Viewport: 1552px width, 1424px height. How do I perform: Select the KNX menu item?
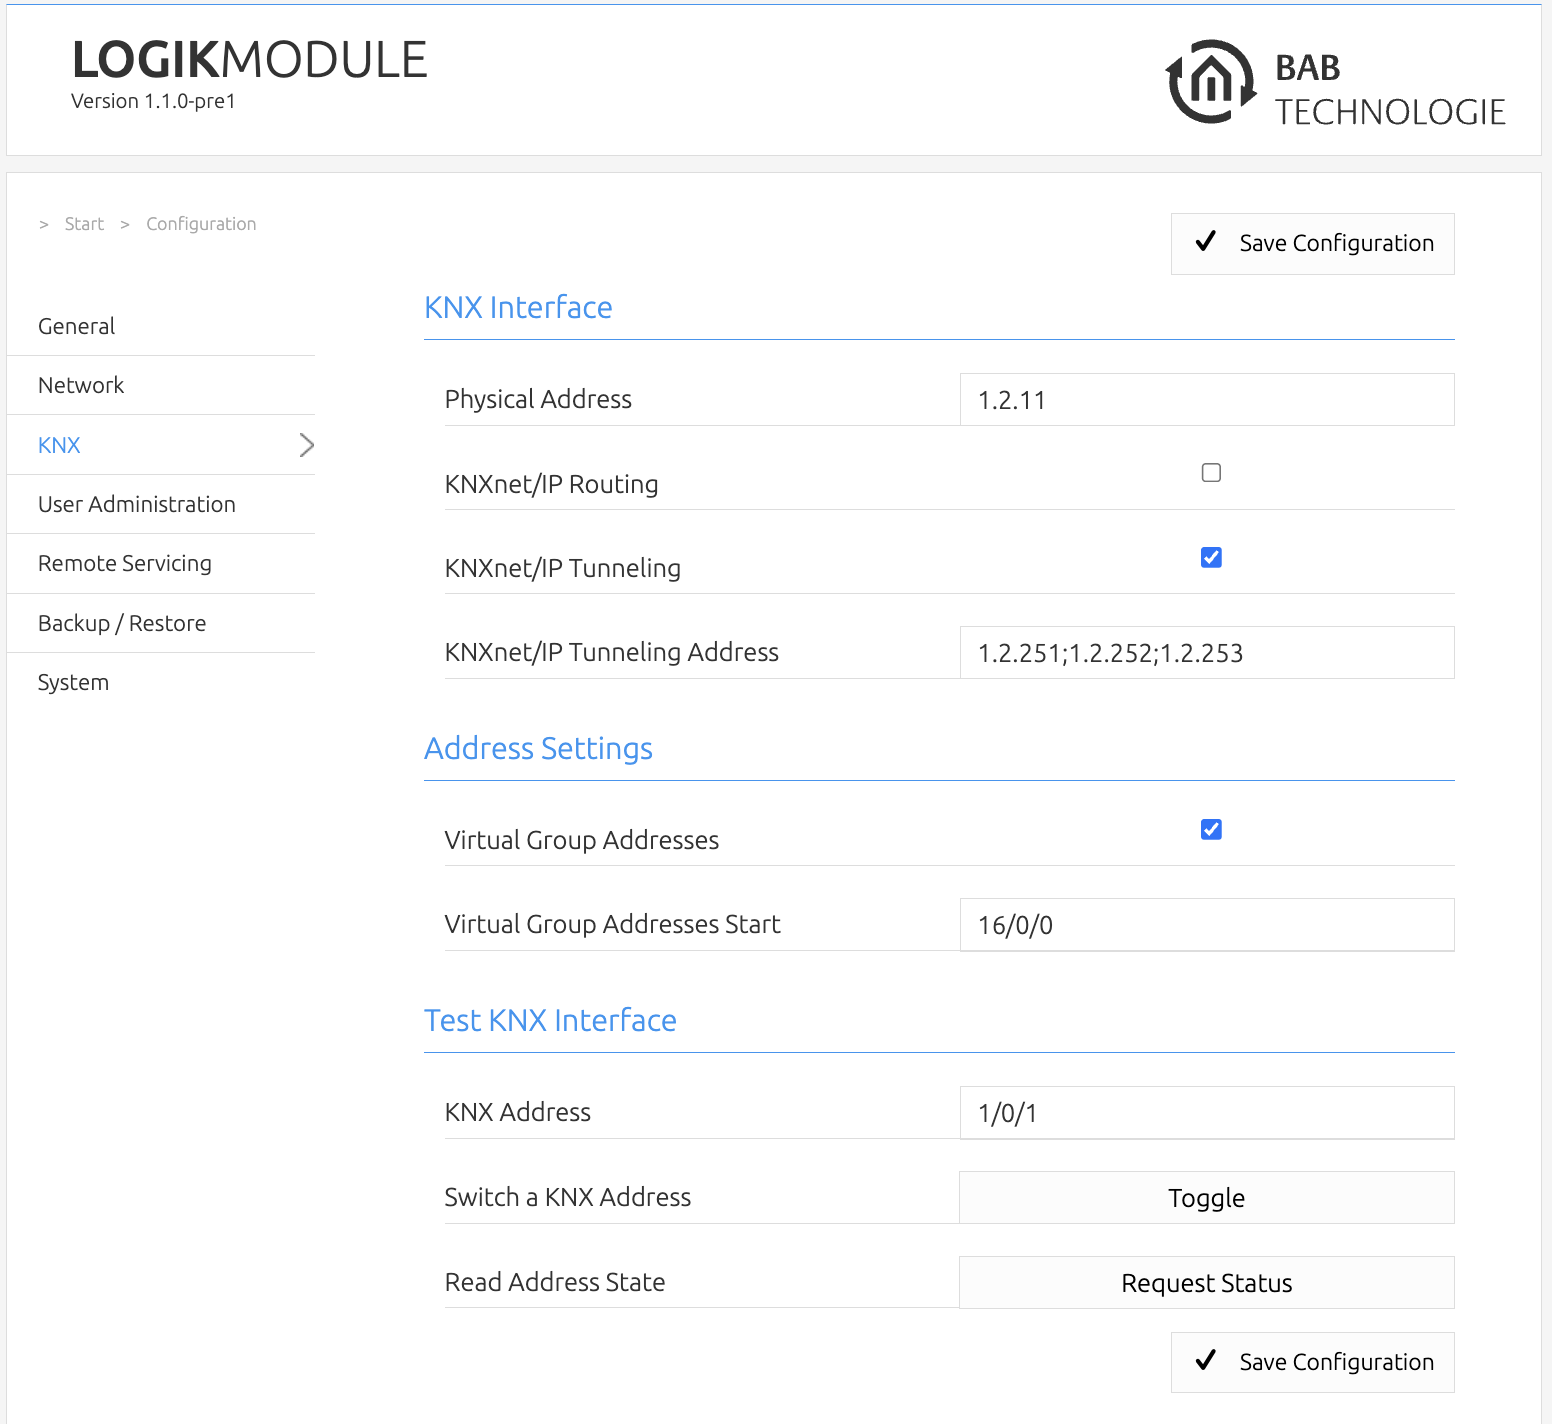coord(161,445)
